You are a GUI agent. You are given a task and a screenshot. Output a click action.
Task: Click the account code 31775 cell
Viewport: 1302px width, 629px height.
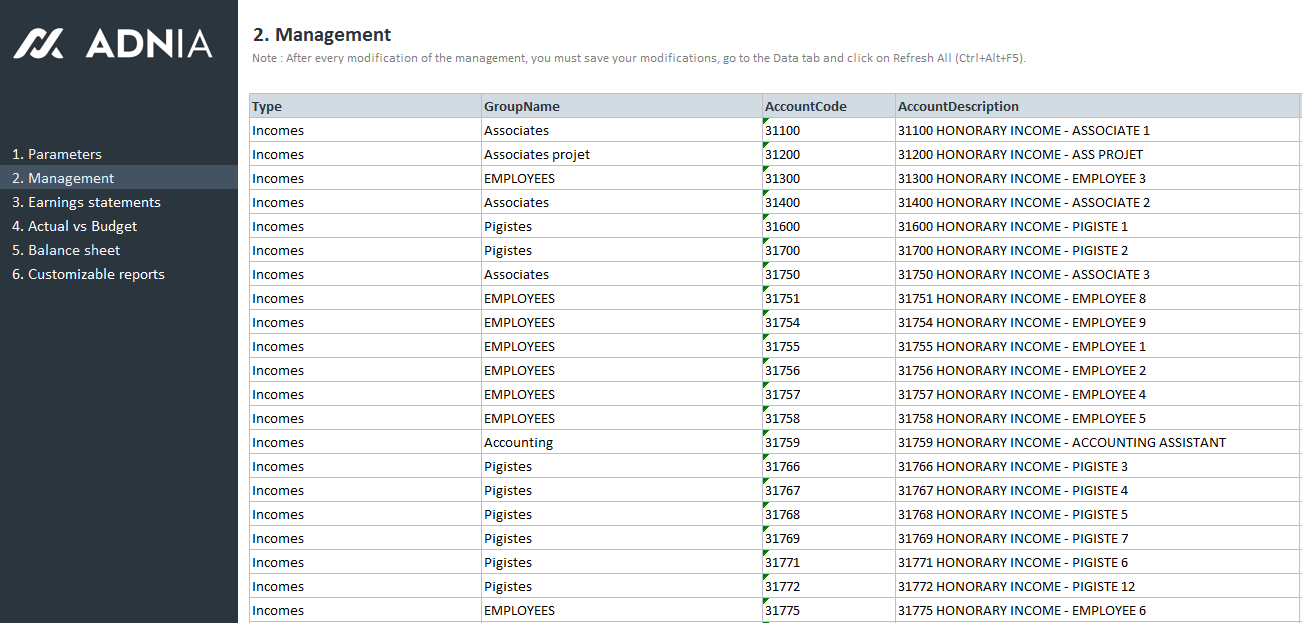pos(783,610)
